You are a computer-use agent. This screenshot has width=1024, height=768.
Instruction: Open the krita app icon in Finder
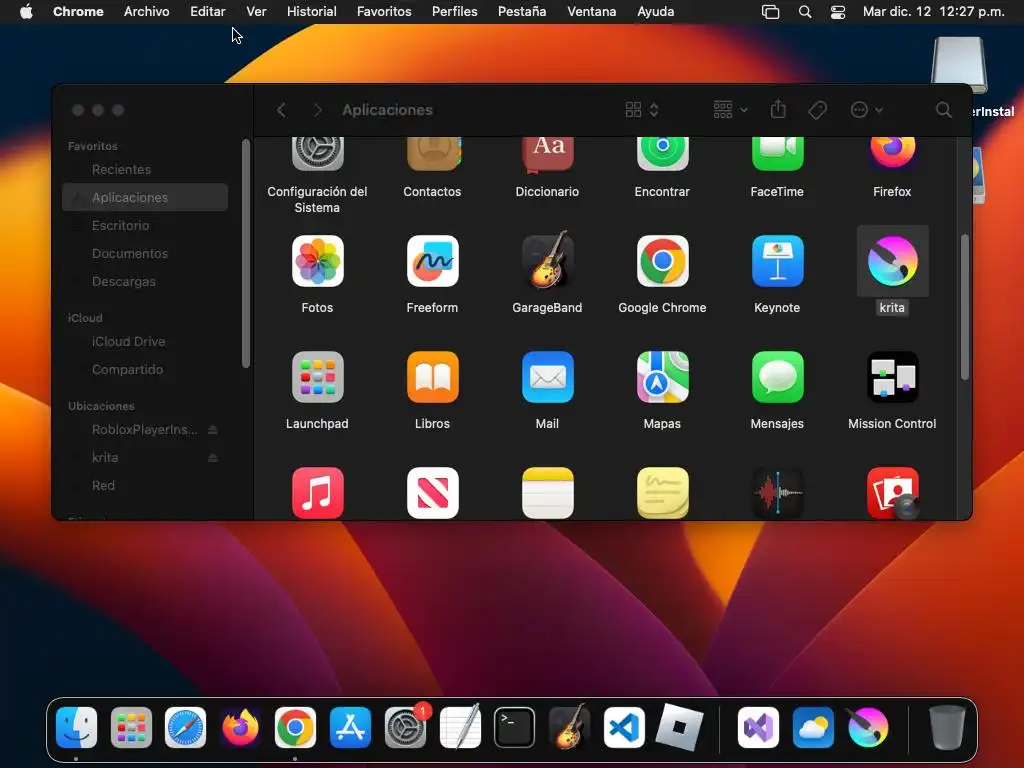coord(892,261)
